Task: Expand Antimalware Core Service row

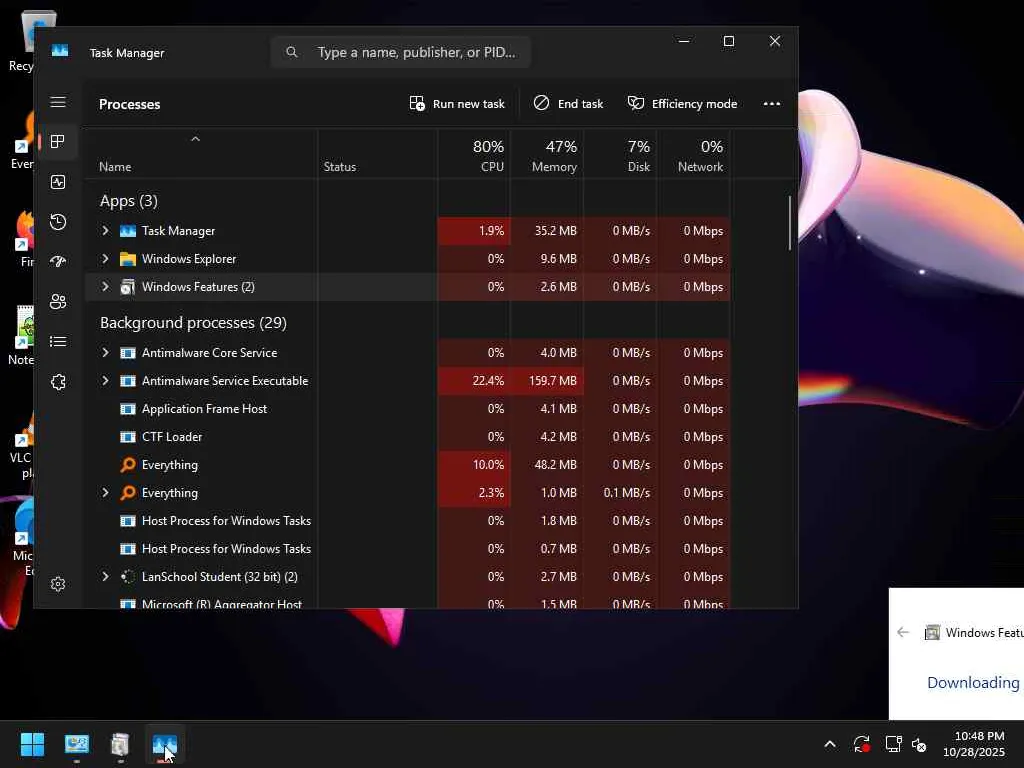Action: coord(105,353)
